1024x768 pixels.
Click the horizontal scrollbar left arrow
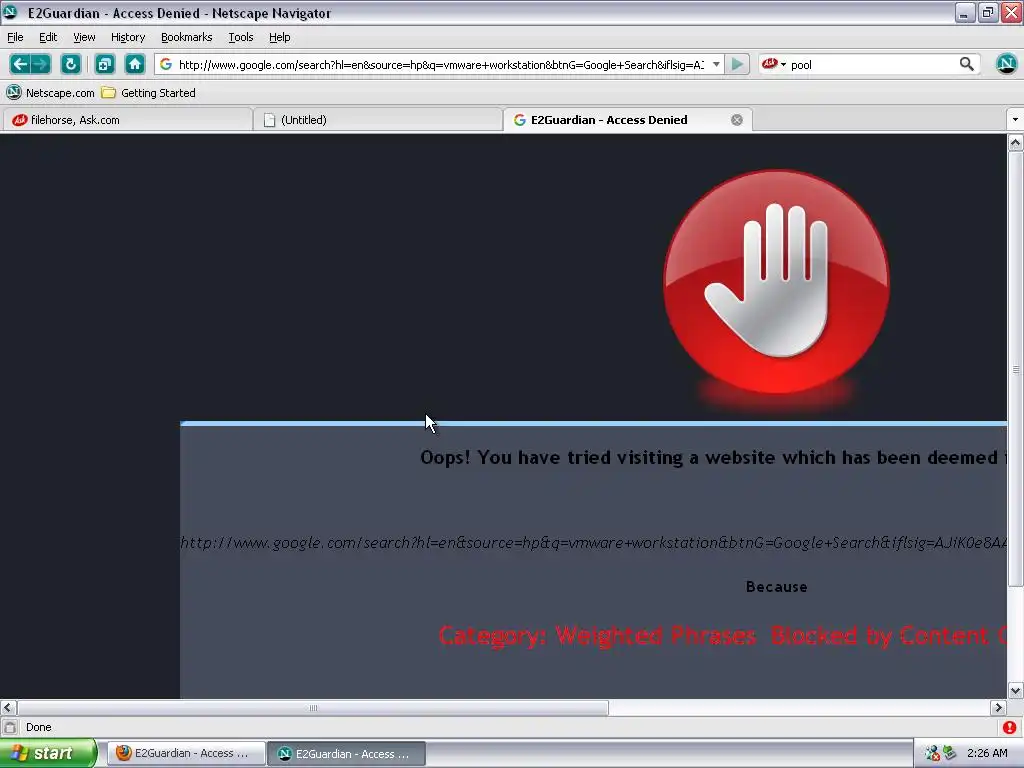pyautogui.click(x=8, y=708)
